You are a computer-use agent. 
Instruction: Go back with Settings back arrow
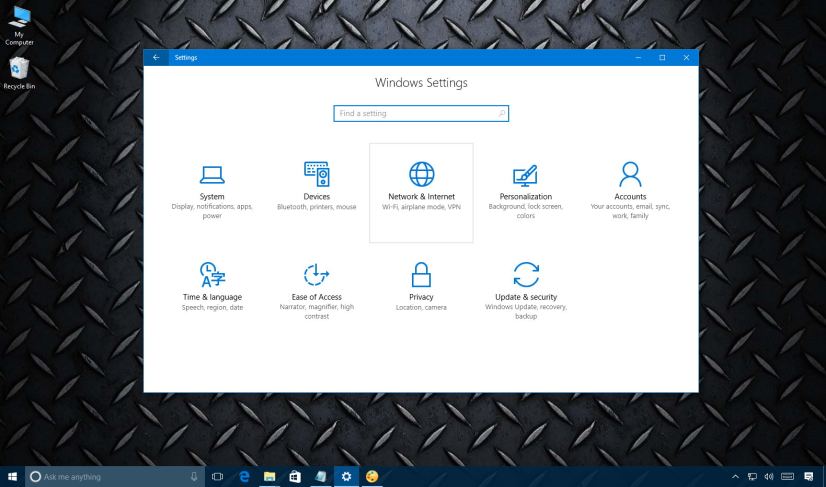(156, 57)
